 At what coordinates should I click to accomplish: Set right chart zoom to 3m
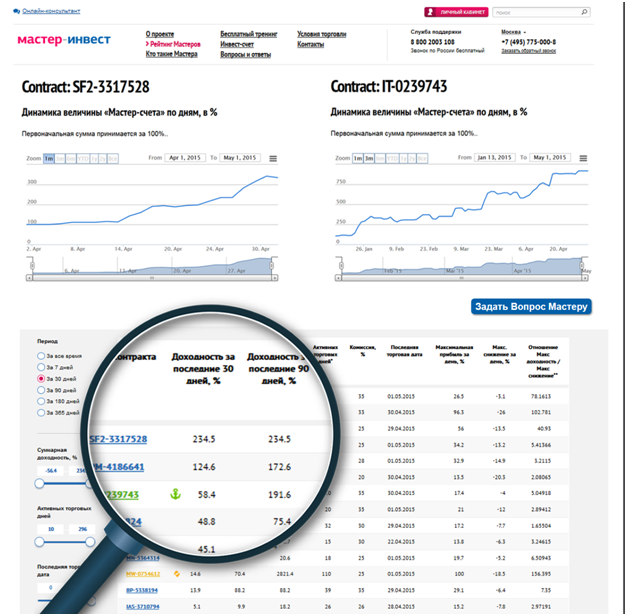(x=369, y=158)
